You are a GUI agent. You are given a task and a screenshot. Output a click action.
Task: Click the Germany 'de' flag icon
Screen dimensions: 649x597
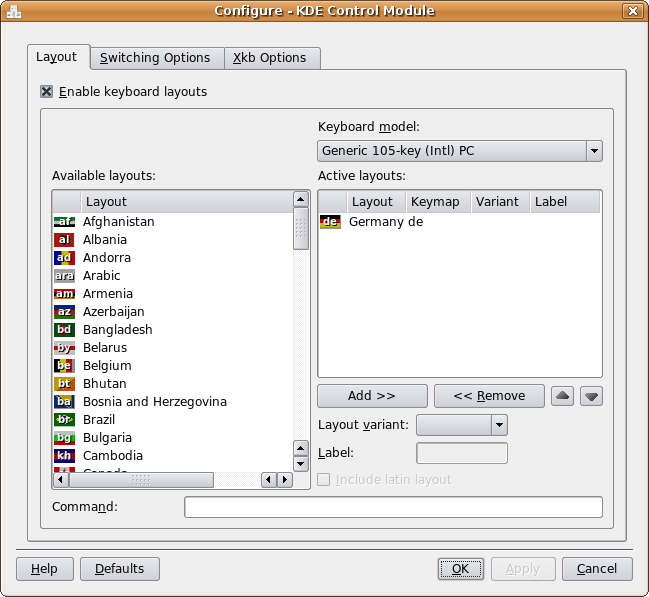point(330,222)
